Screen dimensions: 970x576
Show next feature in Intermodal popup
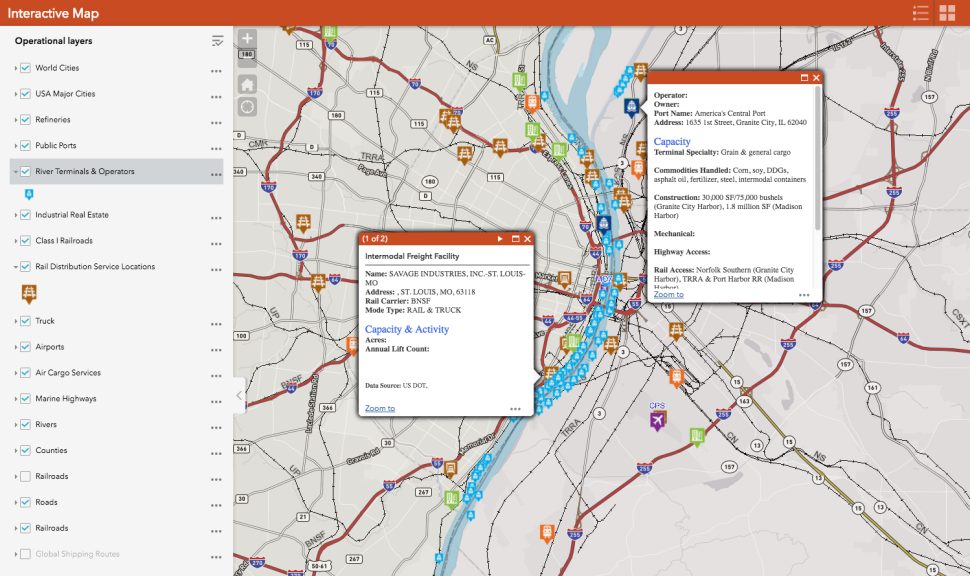pos(500,239)
